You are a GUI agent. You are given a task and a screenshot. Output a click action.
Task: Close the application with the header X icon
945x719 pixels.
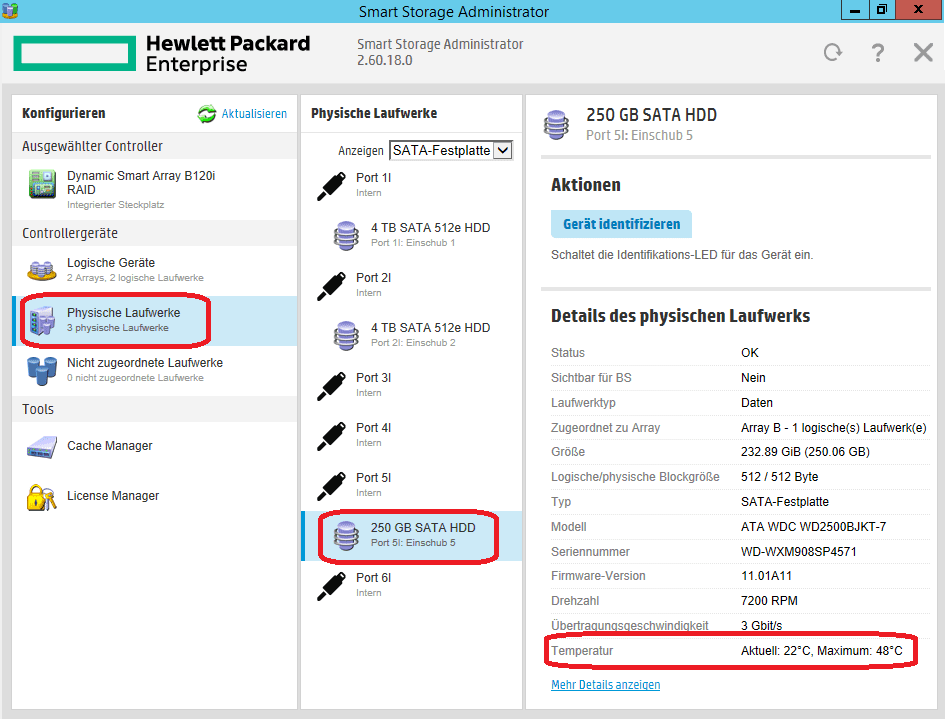click(923, 52)
